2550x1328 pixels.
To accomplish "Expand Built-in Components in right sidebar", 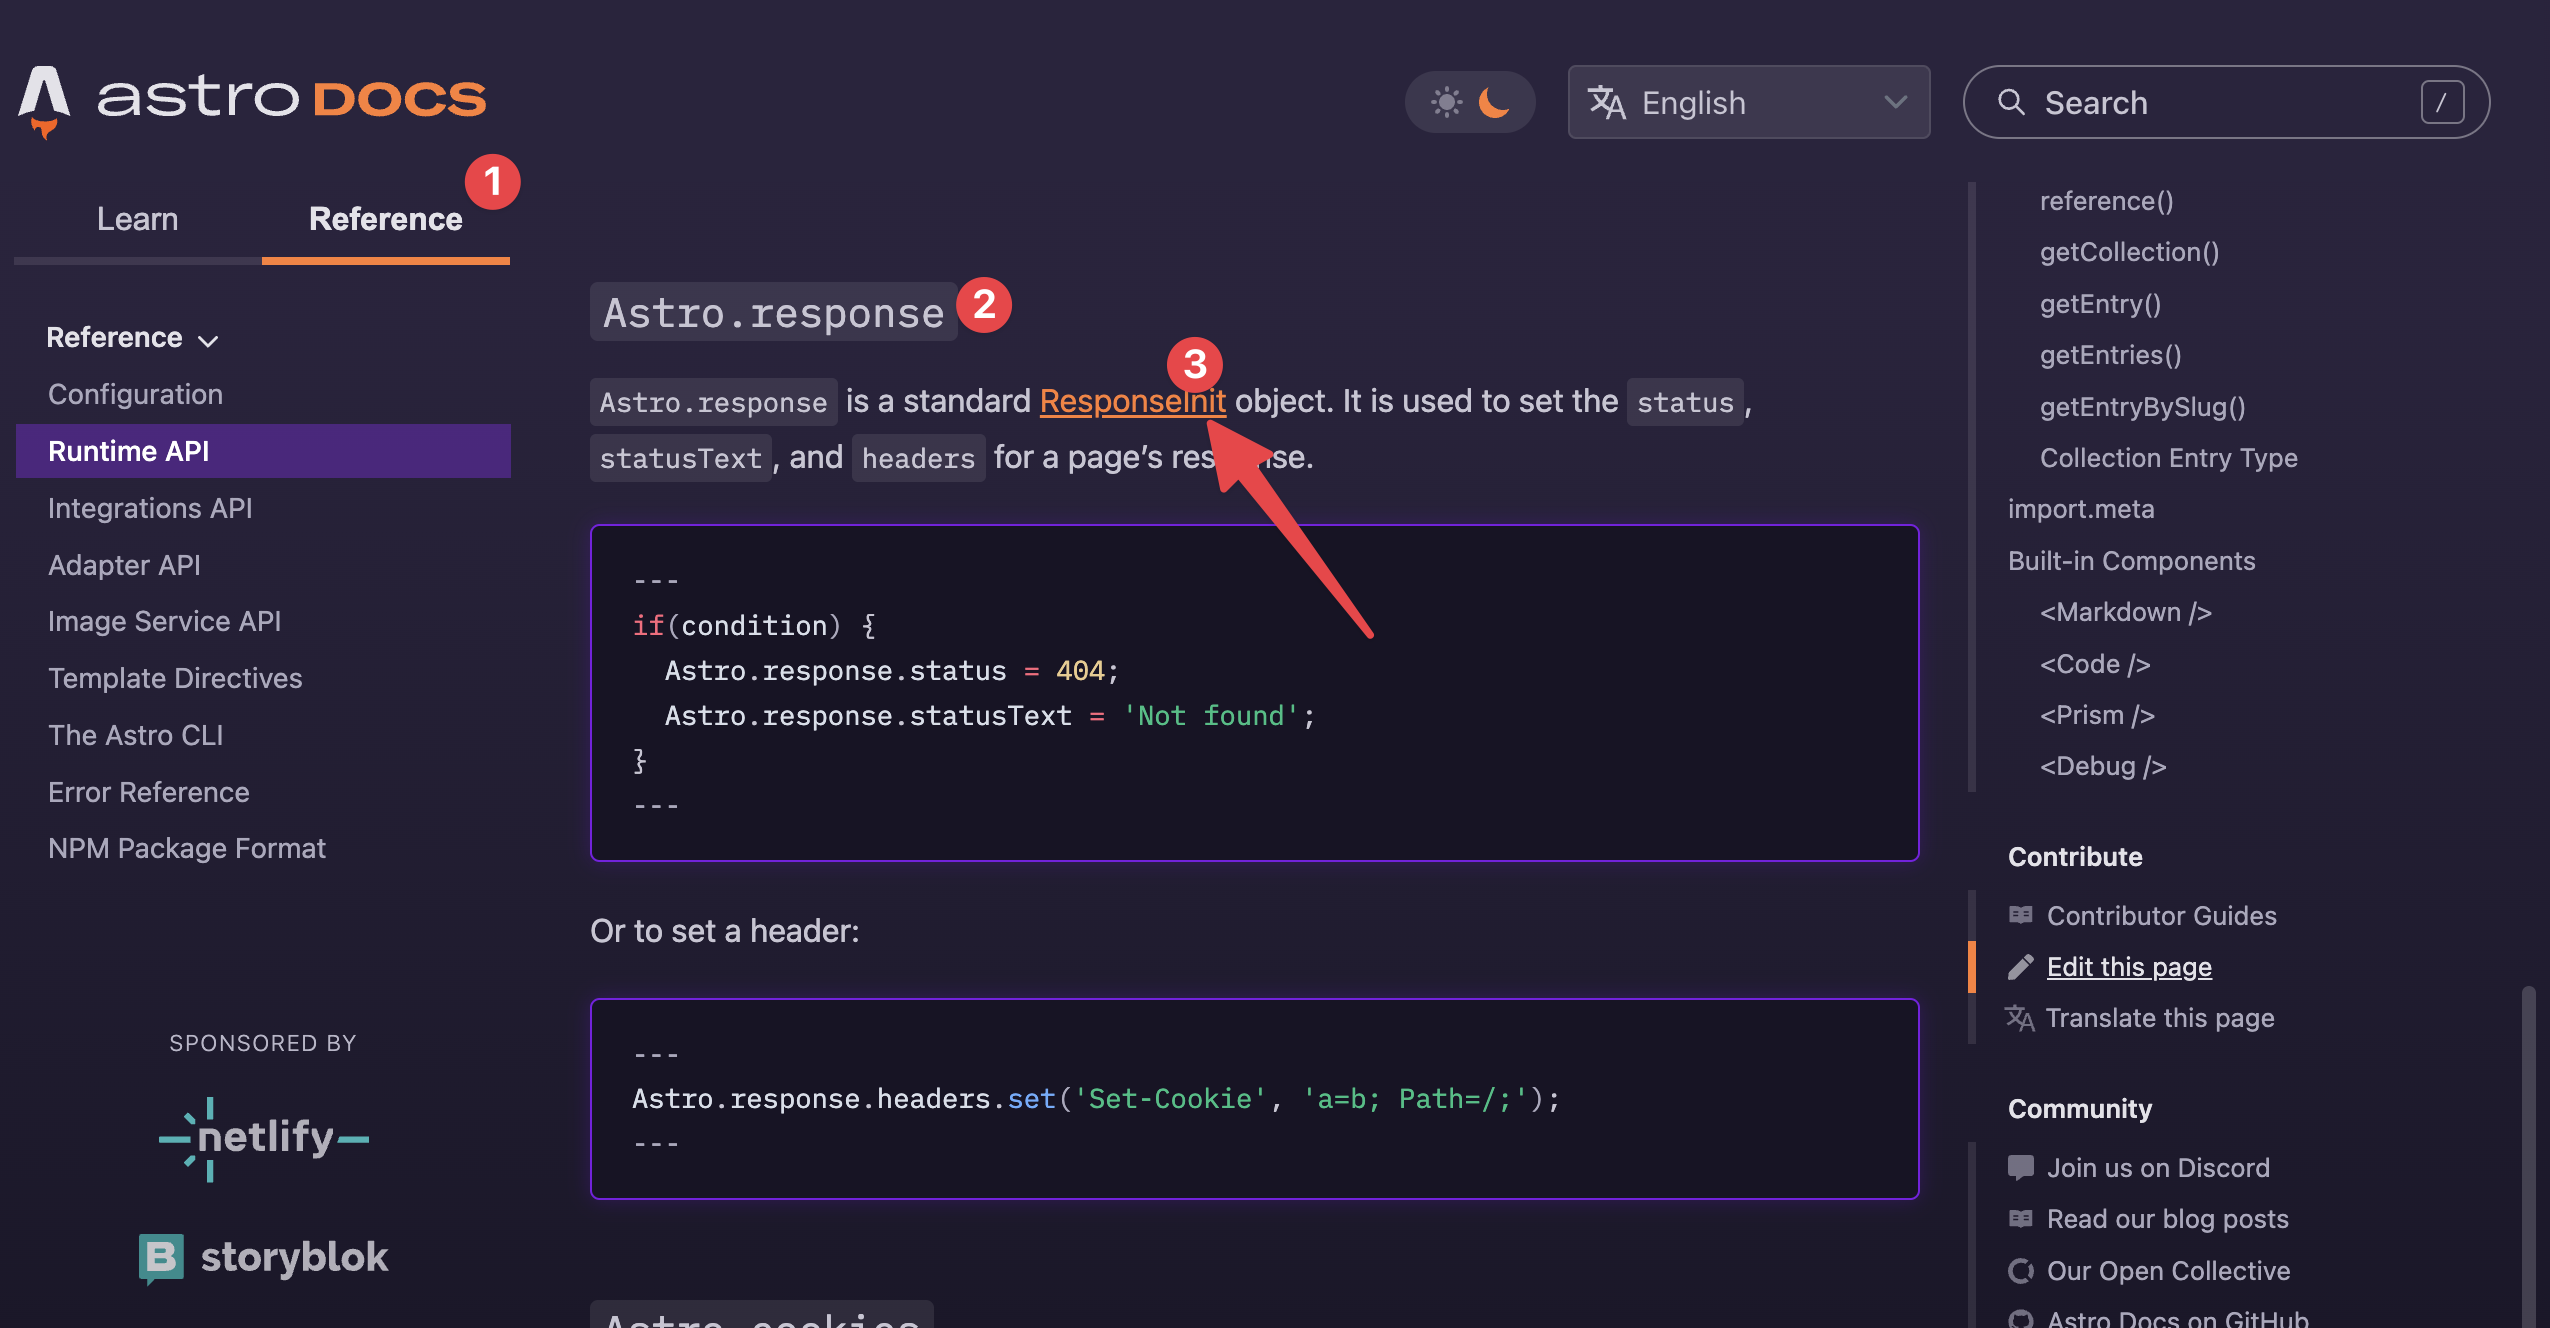I will point(2131,560).
